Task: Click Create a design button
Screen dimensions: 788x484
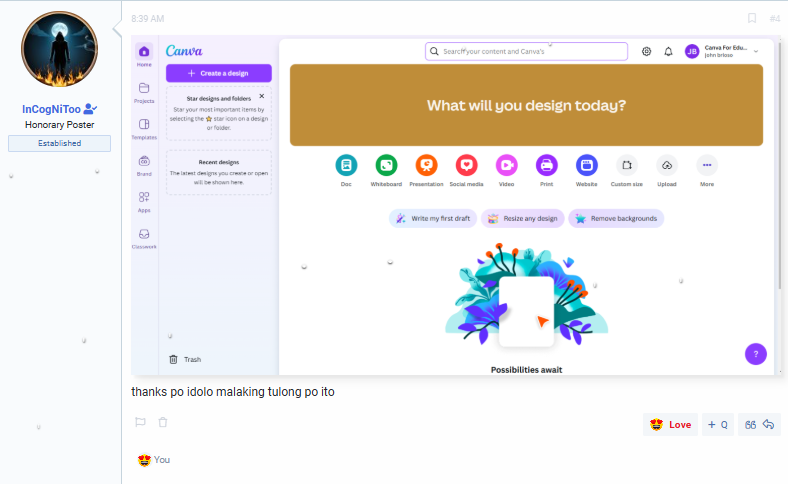Action: tap(219, 73)
